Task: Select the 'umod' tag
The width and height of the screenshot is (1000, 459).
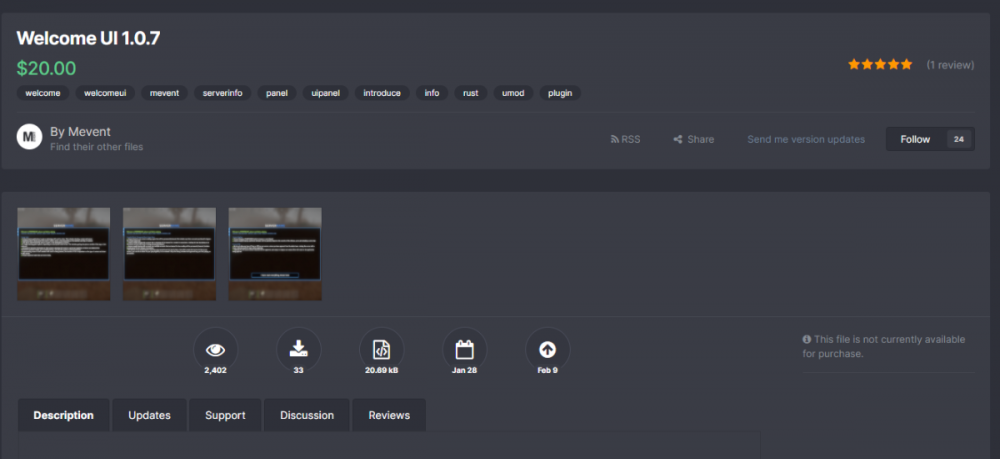Action: pos(511,93)
